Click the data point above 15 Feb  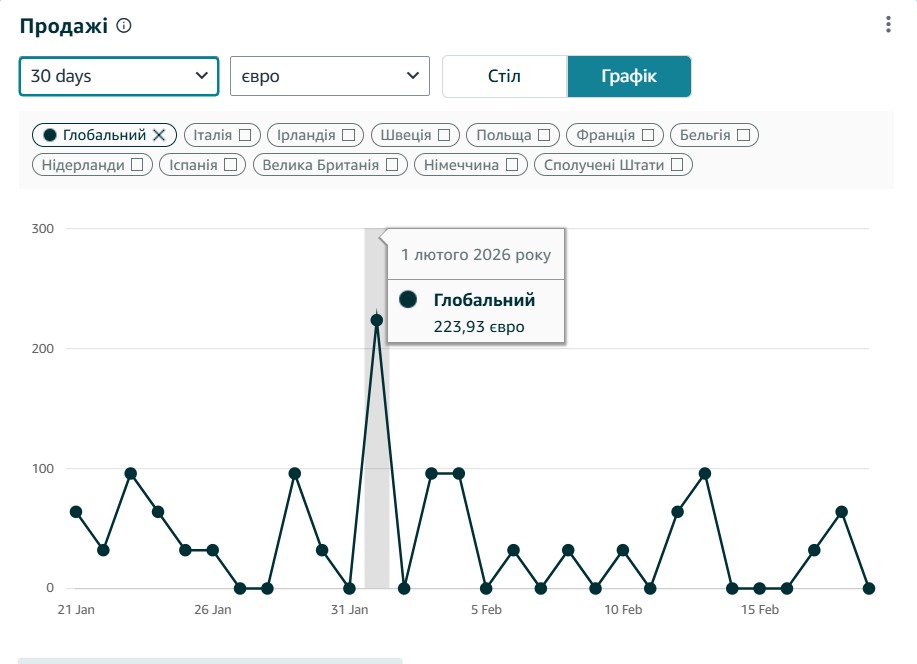[760, 588]
